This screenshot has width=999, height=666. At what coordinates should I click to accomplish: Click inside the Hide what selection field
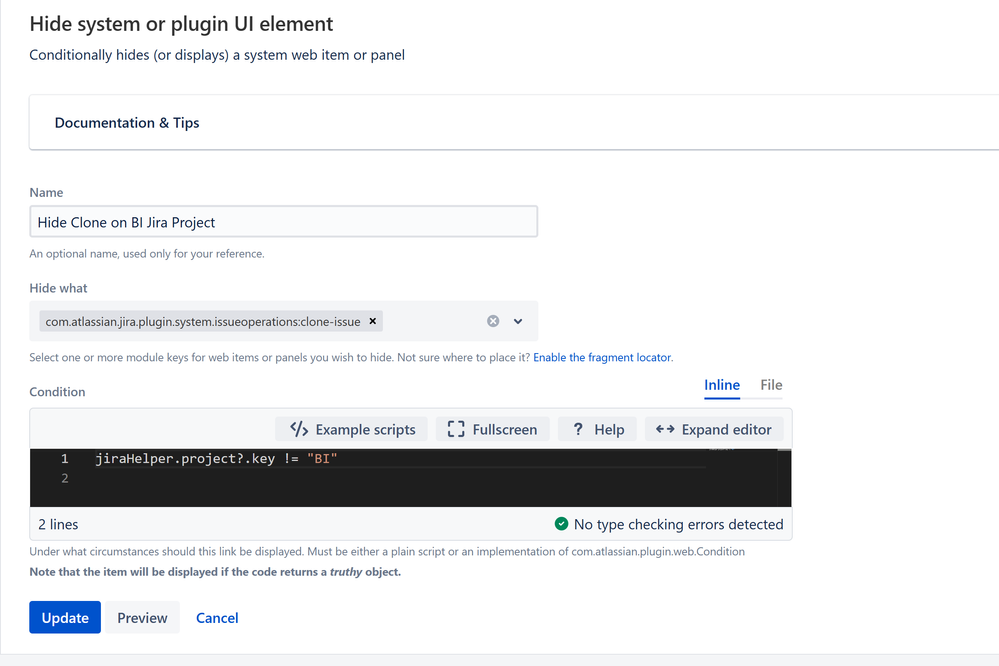(430, 322)
